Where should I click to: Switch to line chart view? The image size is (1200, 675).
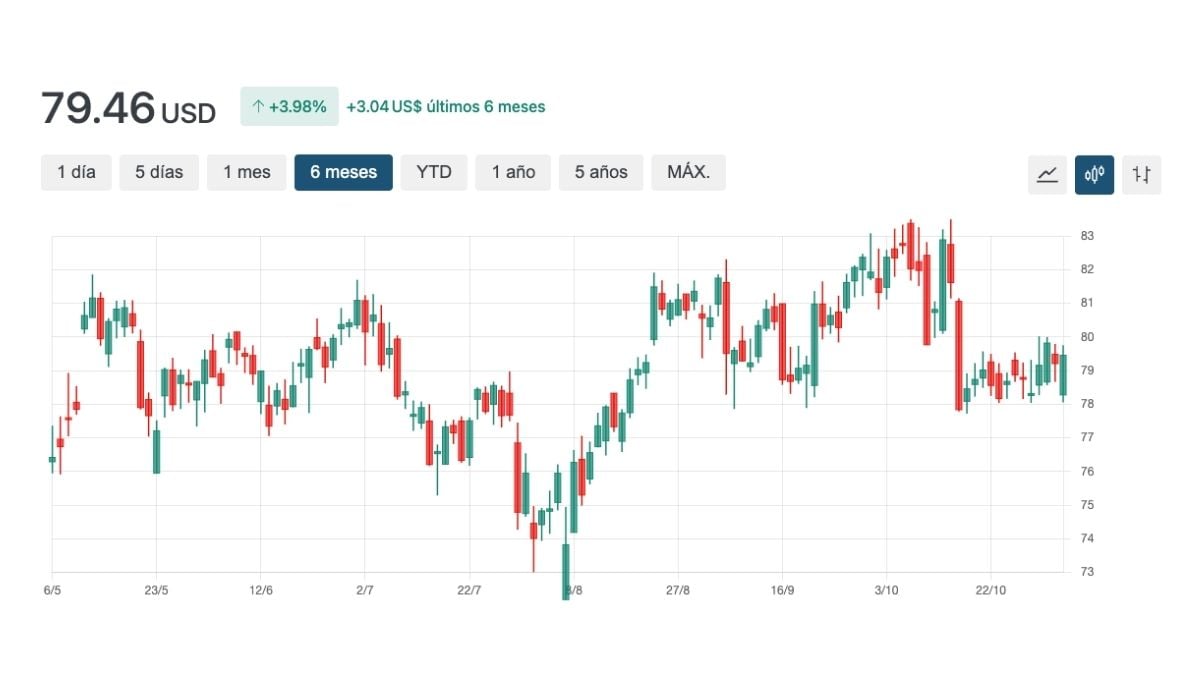tap(1047, 175)
